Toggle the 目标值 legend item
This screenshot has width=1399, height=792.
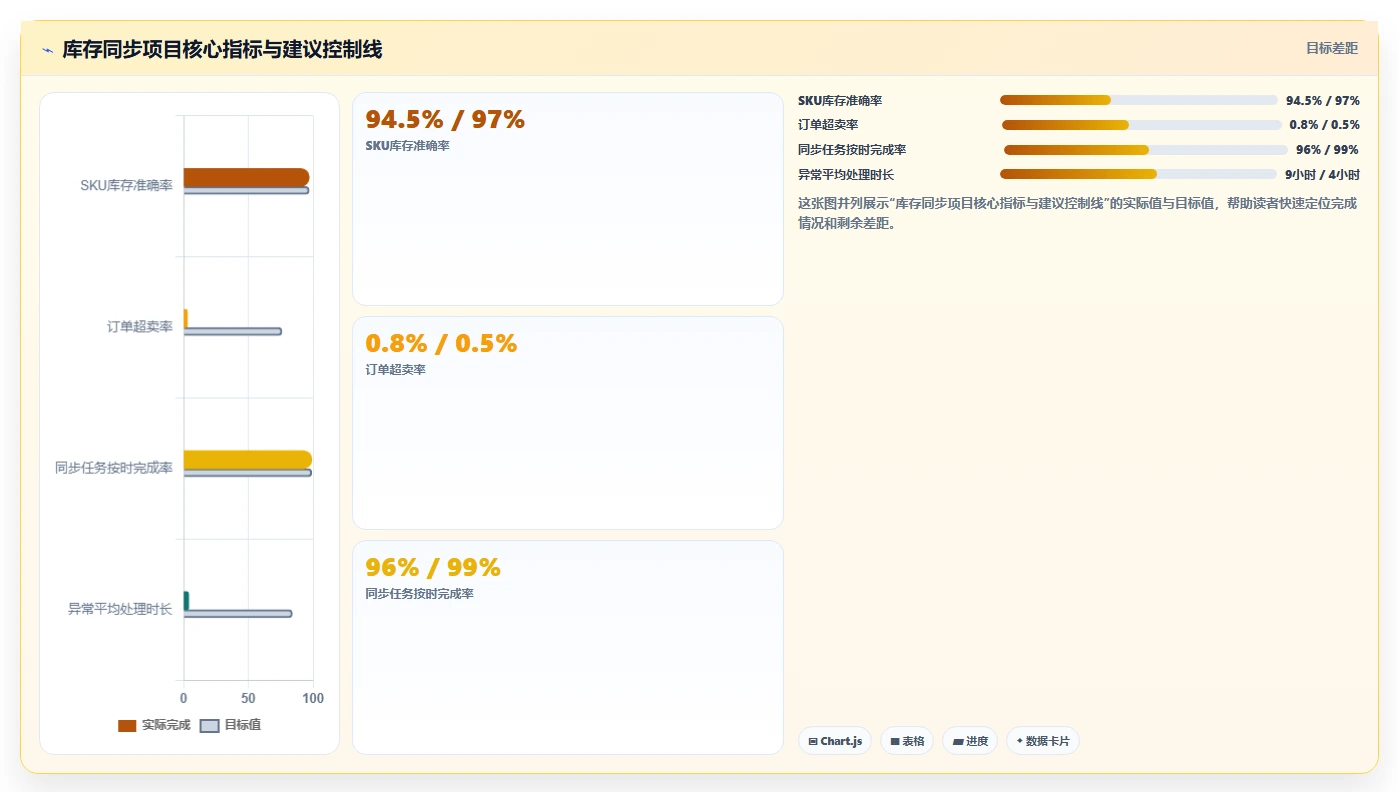(231, 725)
